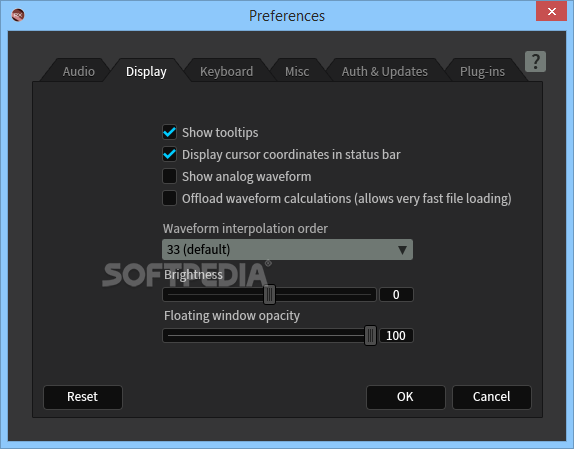This screenshot has height=449, width=574.
Task: Switch to the Audio tab
Action: (x=78, y=71)
